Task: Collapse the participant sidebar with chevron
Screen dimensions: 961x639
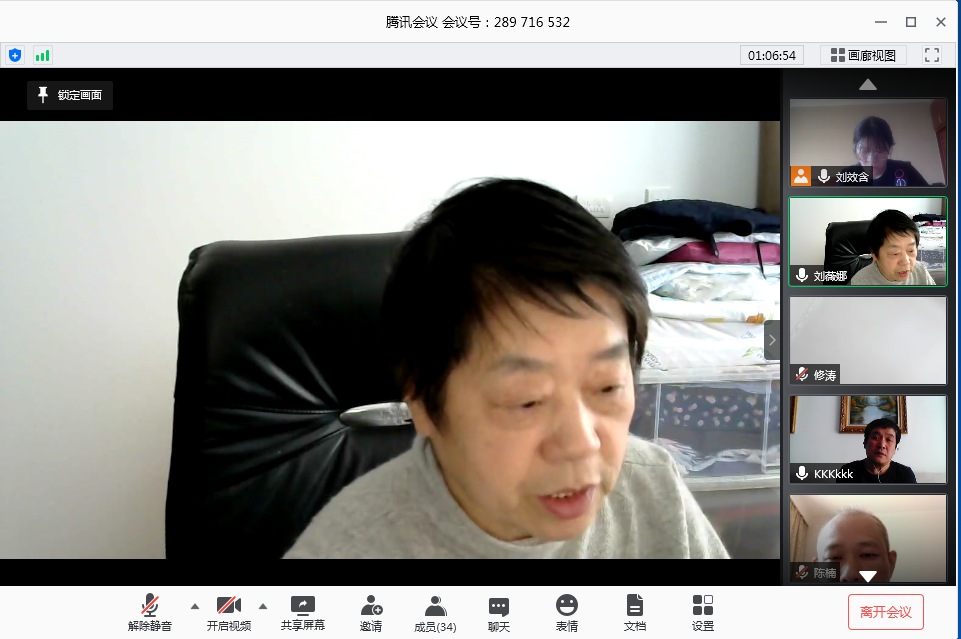Action: pyautogui.click(x=771, y=340)
